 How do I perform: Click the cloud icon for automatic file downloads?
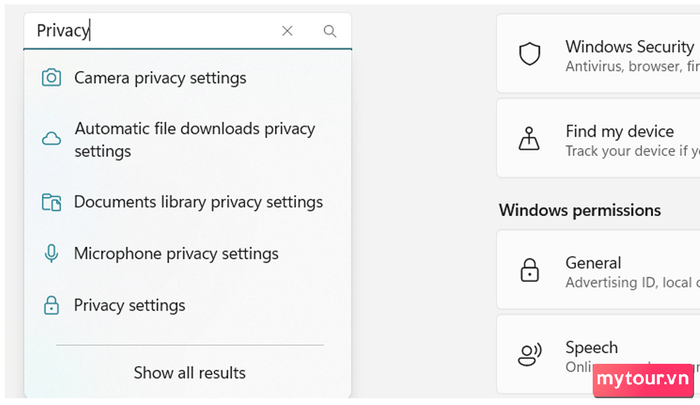(51, 139)
